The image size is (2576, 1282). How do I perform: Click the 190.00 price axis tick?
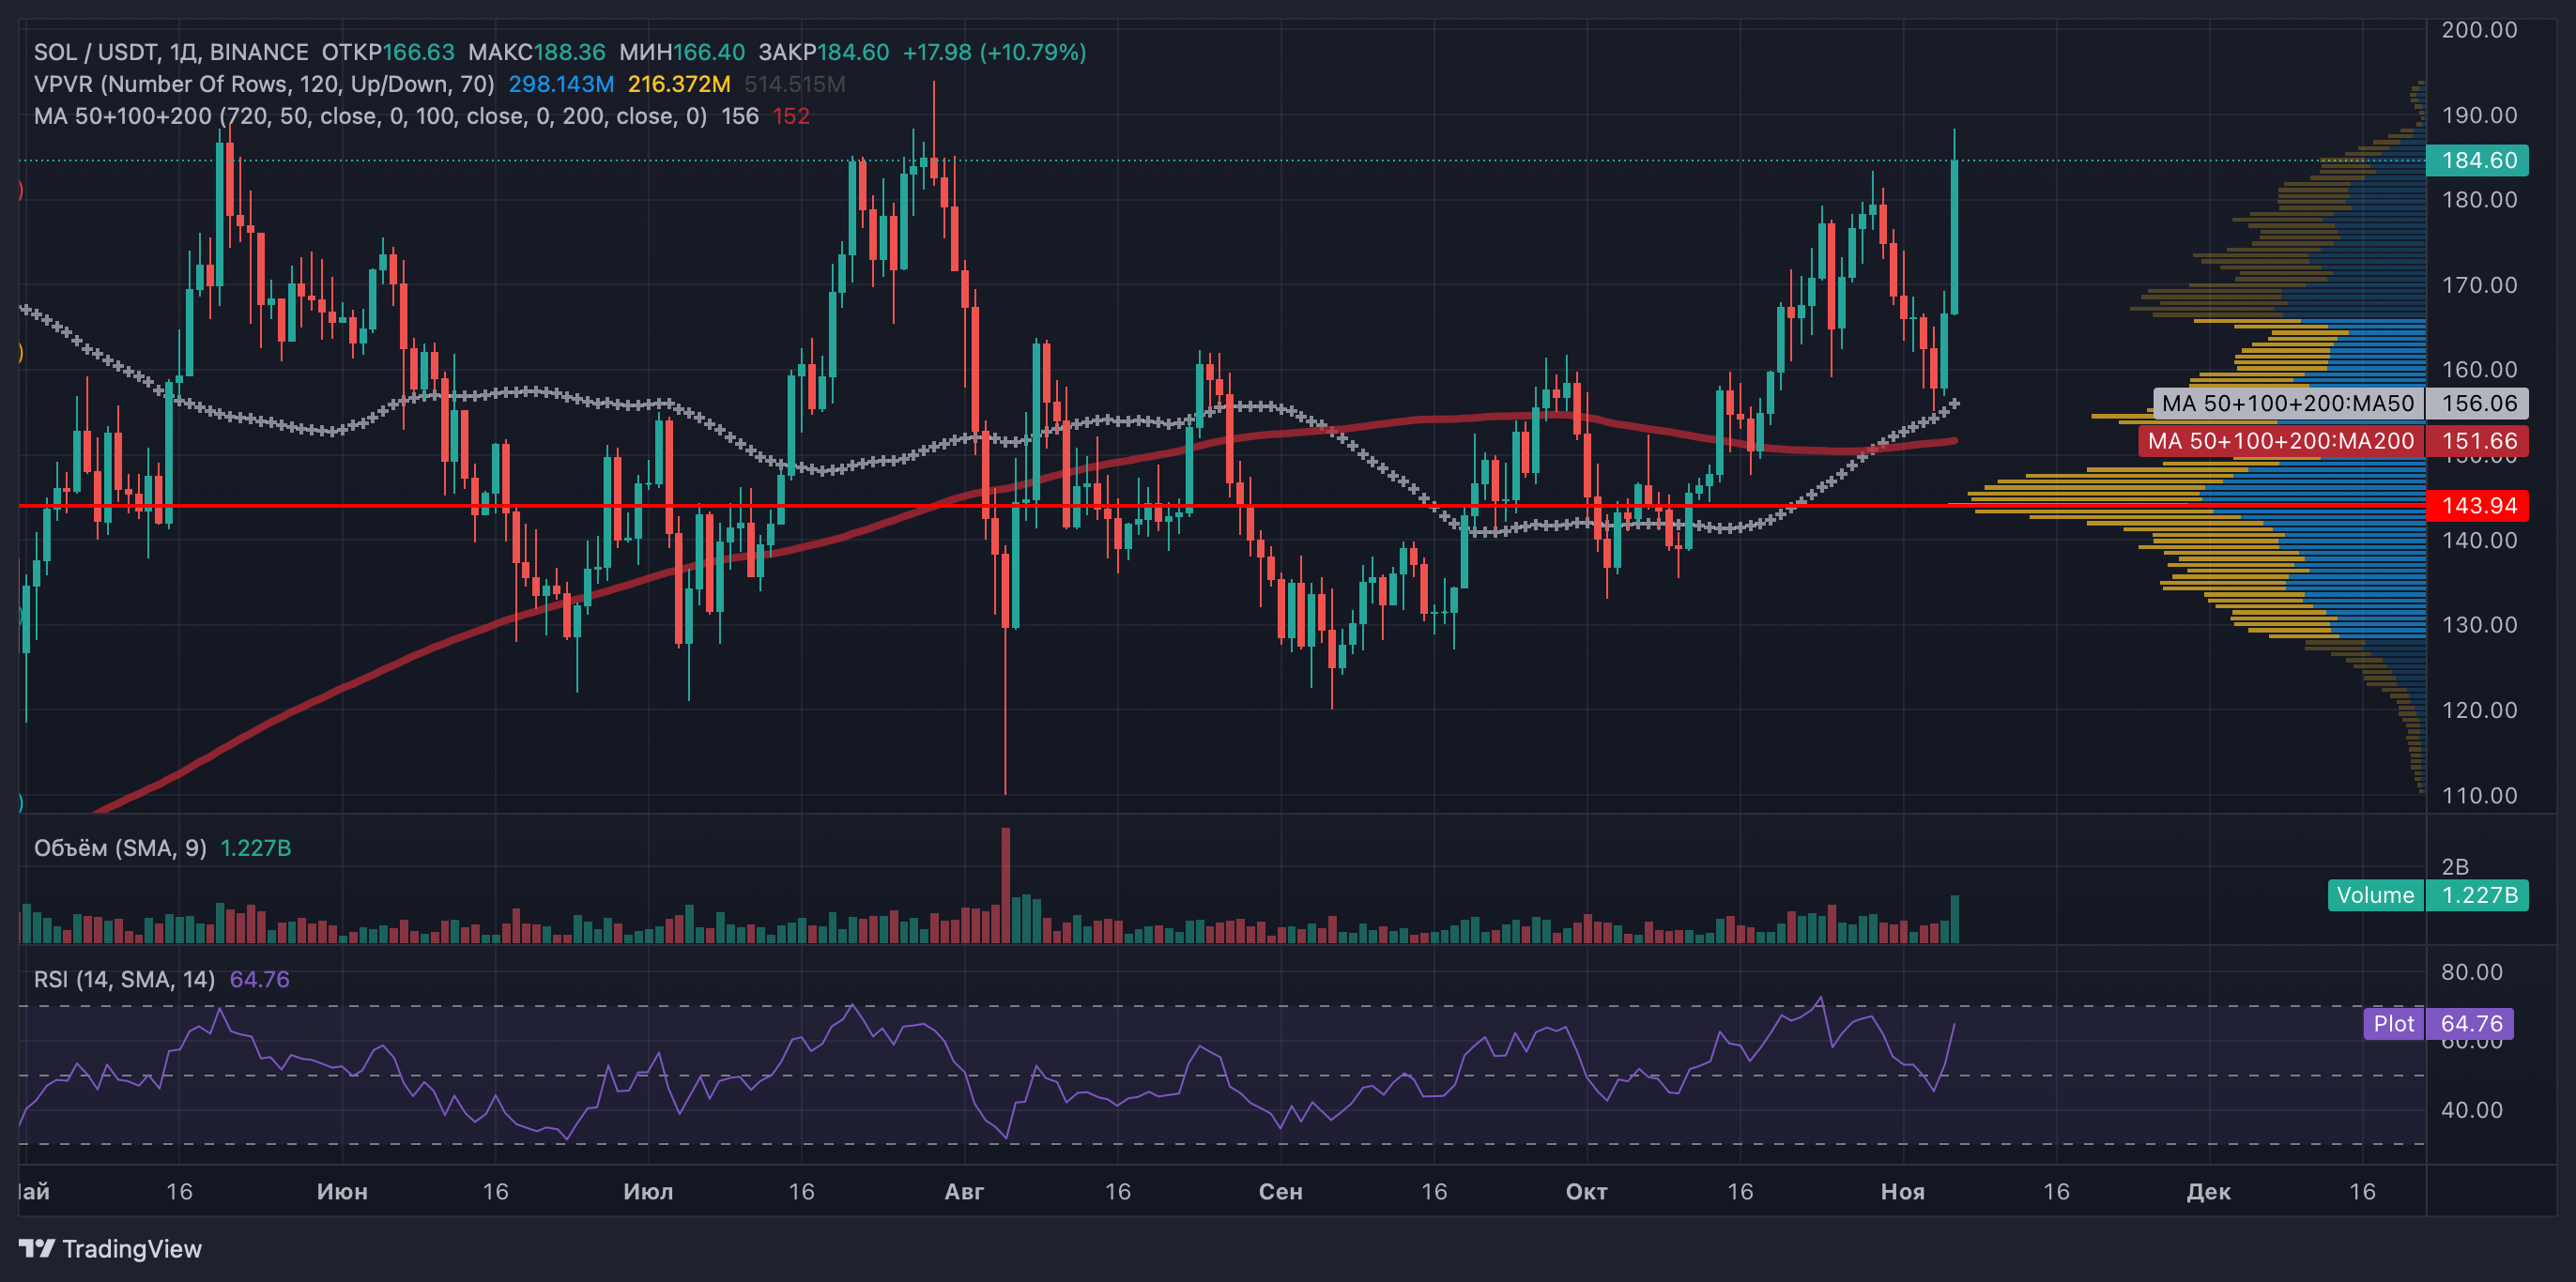2479,115
